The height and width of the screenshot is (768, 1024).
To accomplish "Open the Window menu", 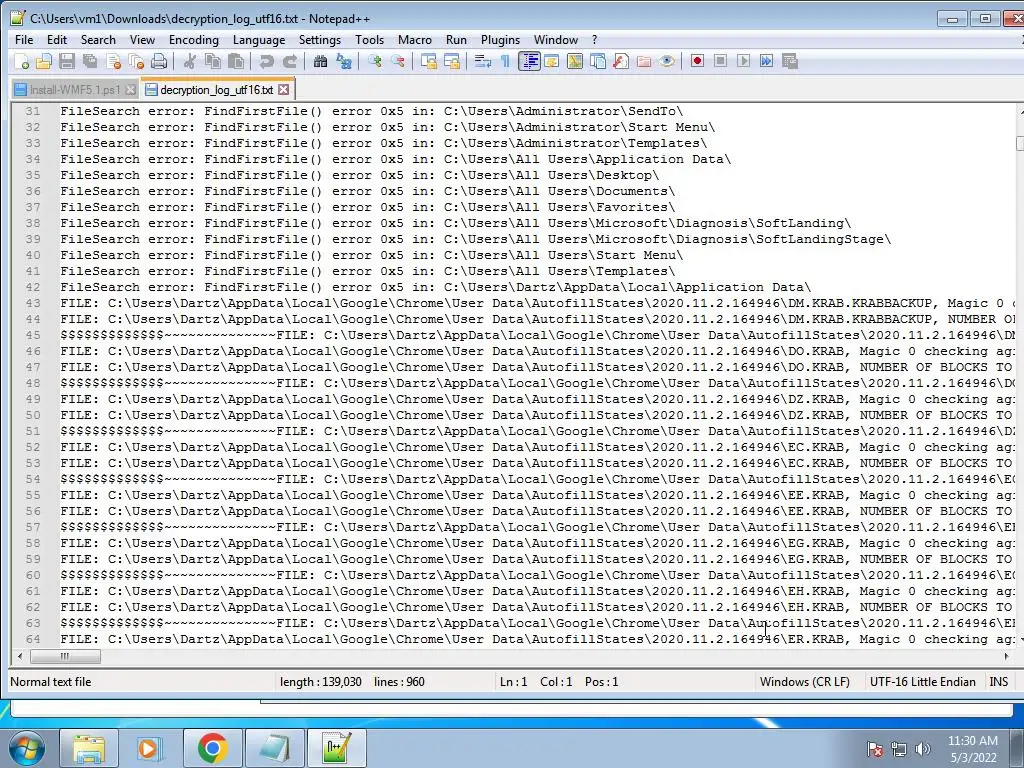I will pyautogui.click(x=556, y=40).
